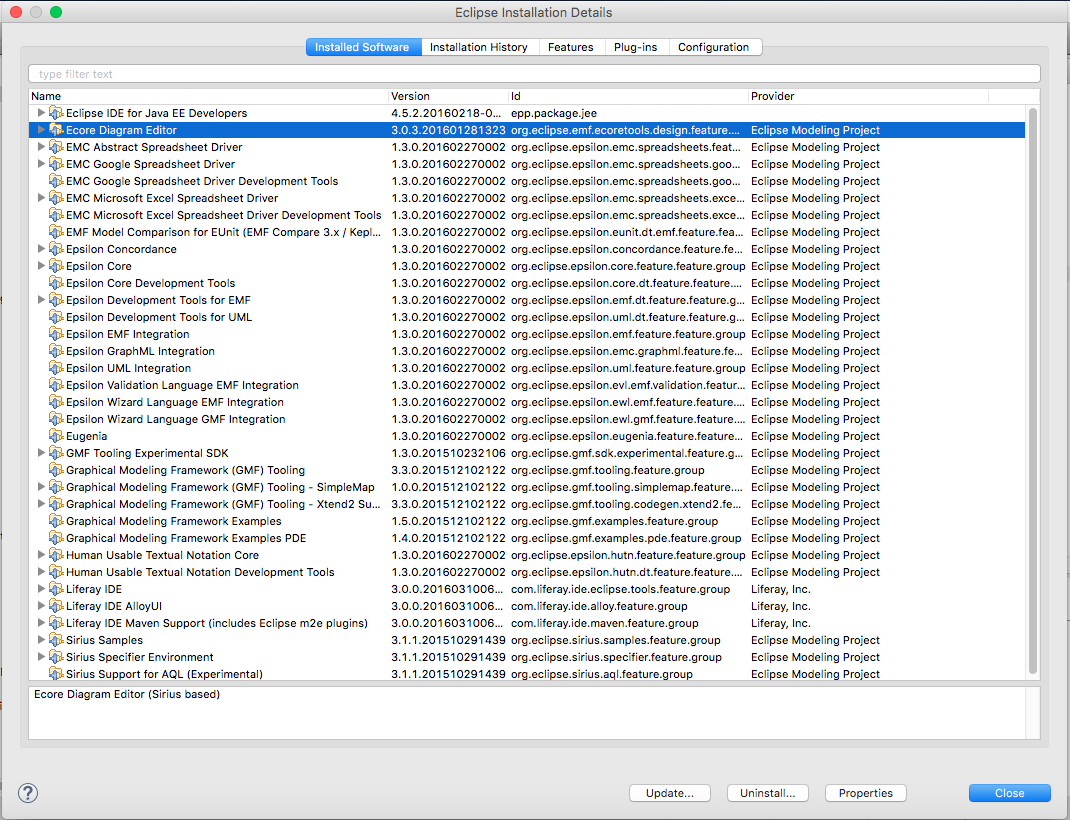Expand Human Usable Textual Notation Core
The image size is (1070, 820).
41,555
